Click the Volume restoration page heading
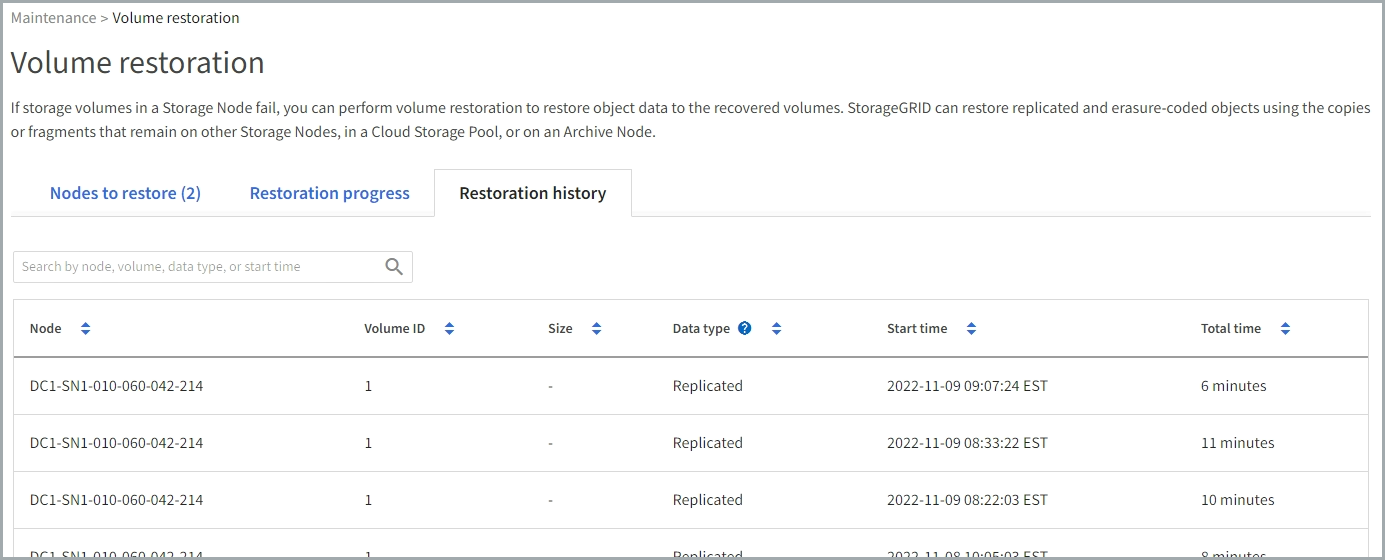Screen dimensions: 1385x560 (x=137, y=62)
